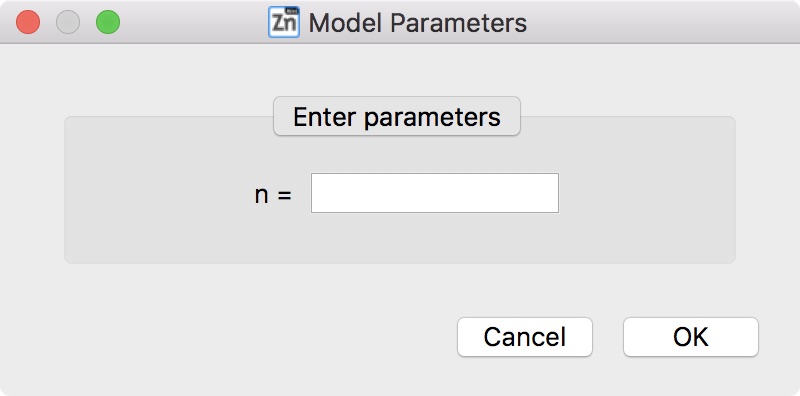
Task: Dismiss the dialog using Cancel
Action: click(524, 337)
